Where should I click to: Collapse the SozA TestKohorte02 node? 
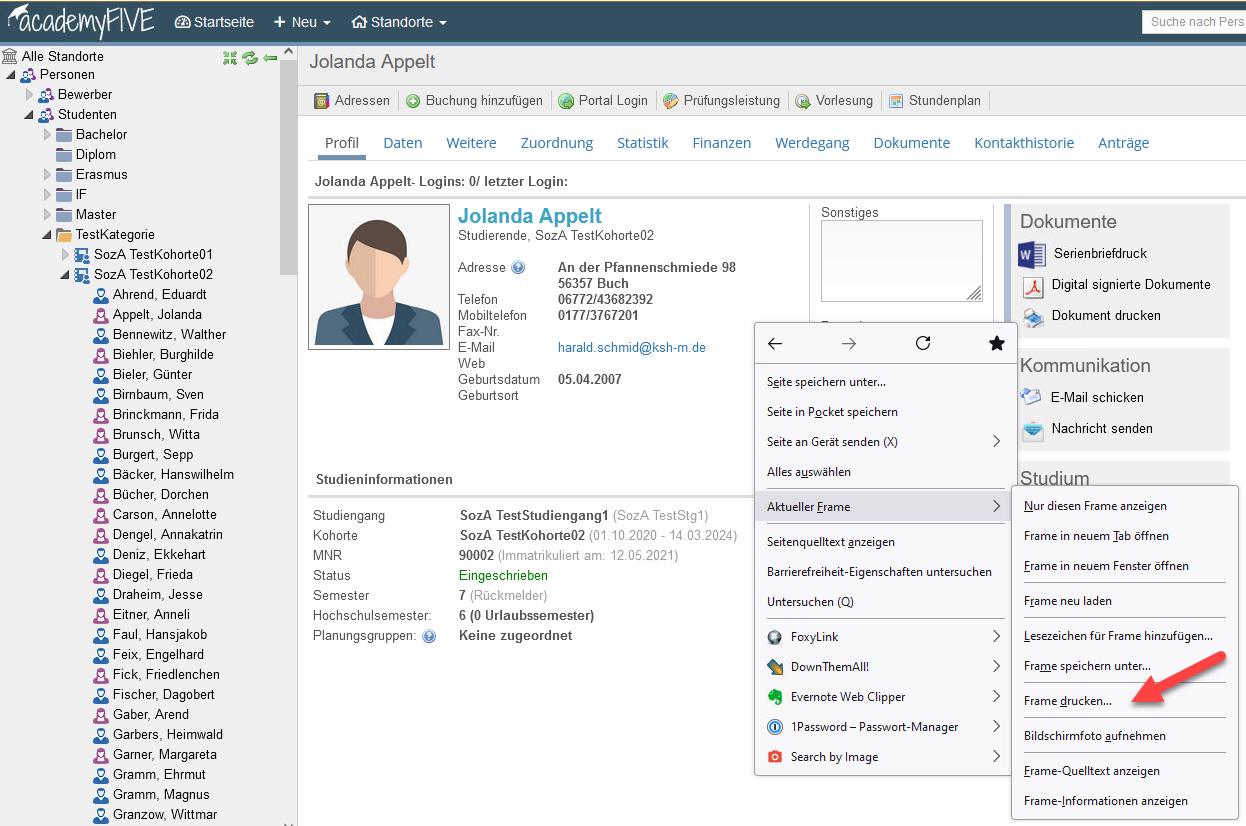pyautogui.click(x=66, y=275)
